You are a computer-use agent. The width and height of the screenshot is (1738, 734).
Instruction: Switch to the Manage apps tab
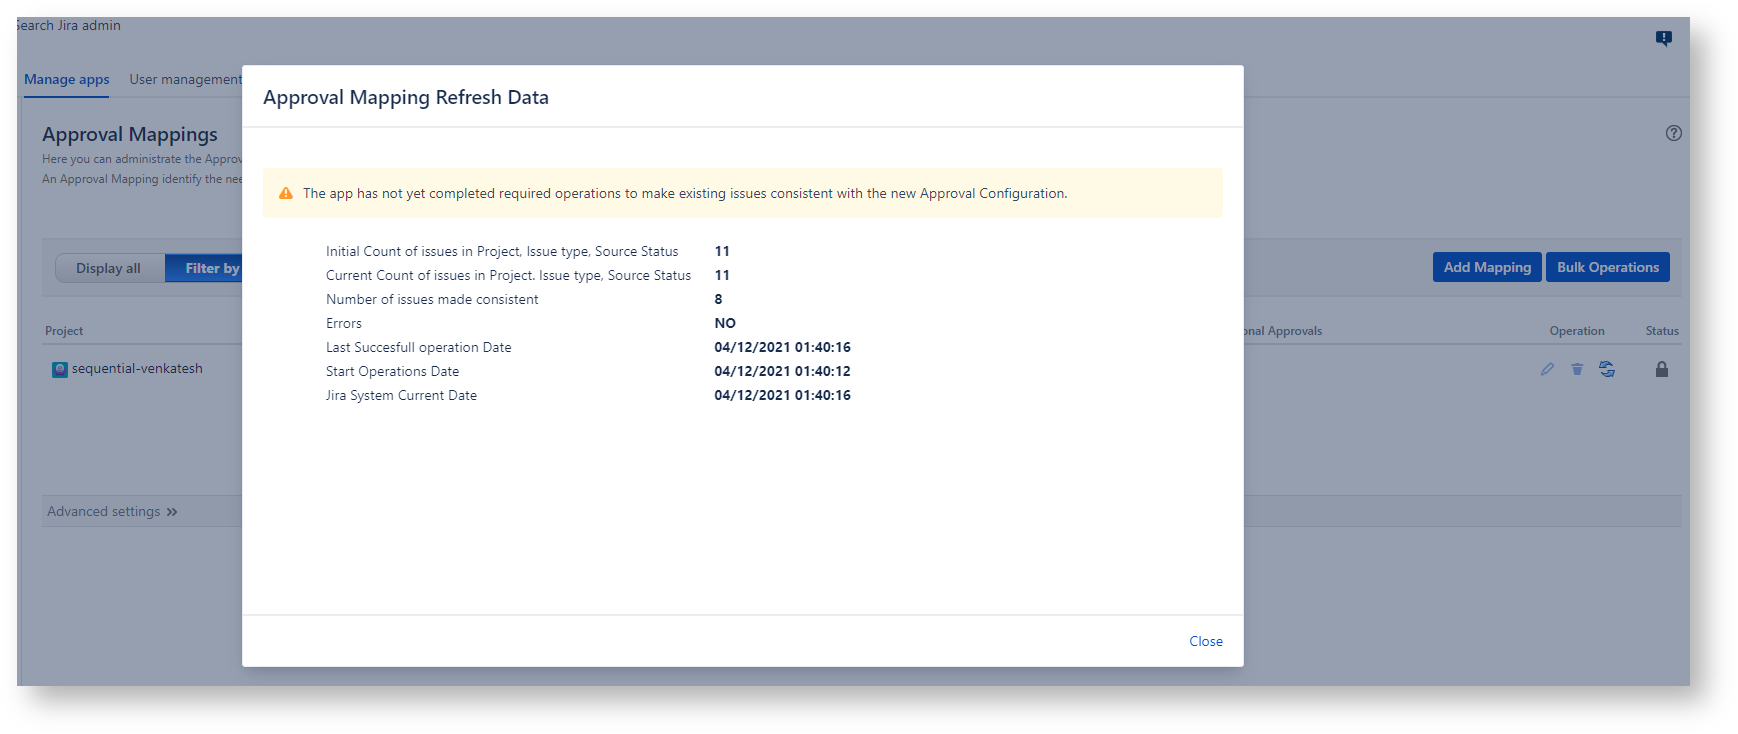click(67, 79)
